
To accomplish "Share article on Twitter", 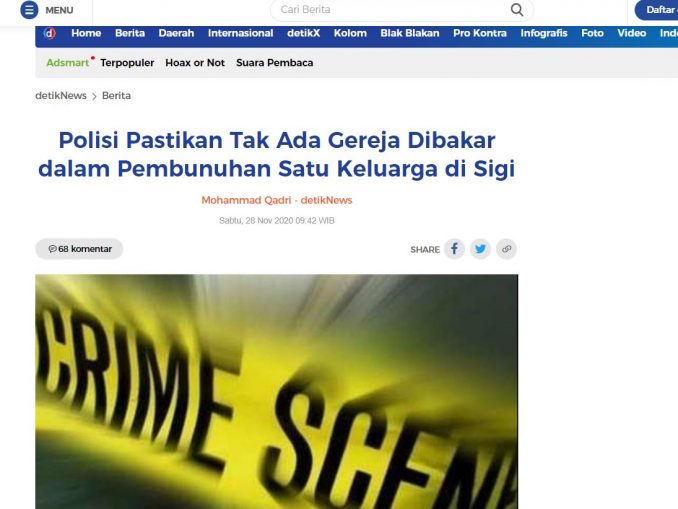I will point(480,249).
